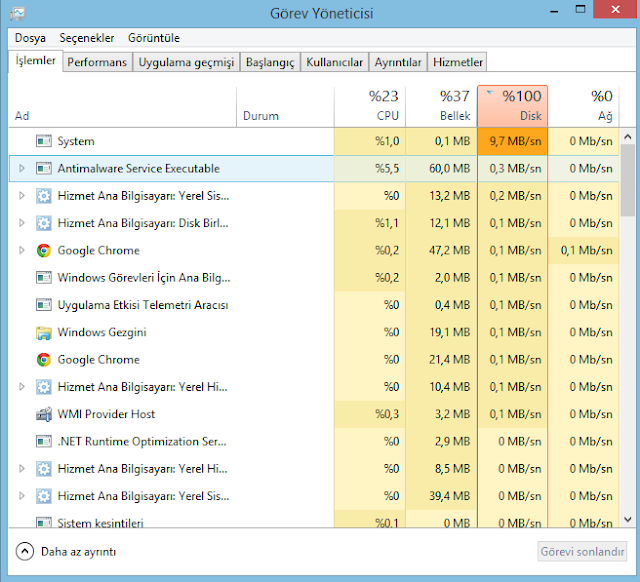640x582 pixels.
Task: Switch to the Performans tab
Action: 97,62
